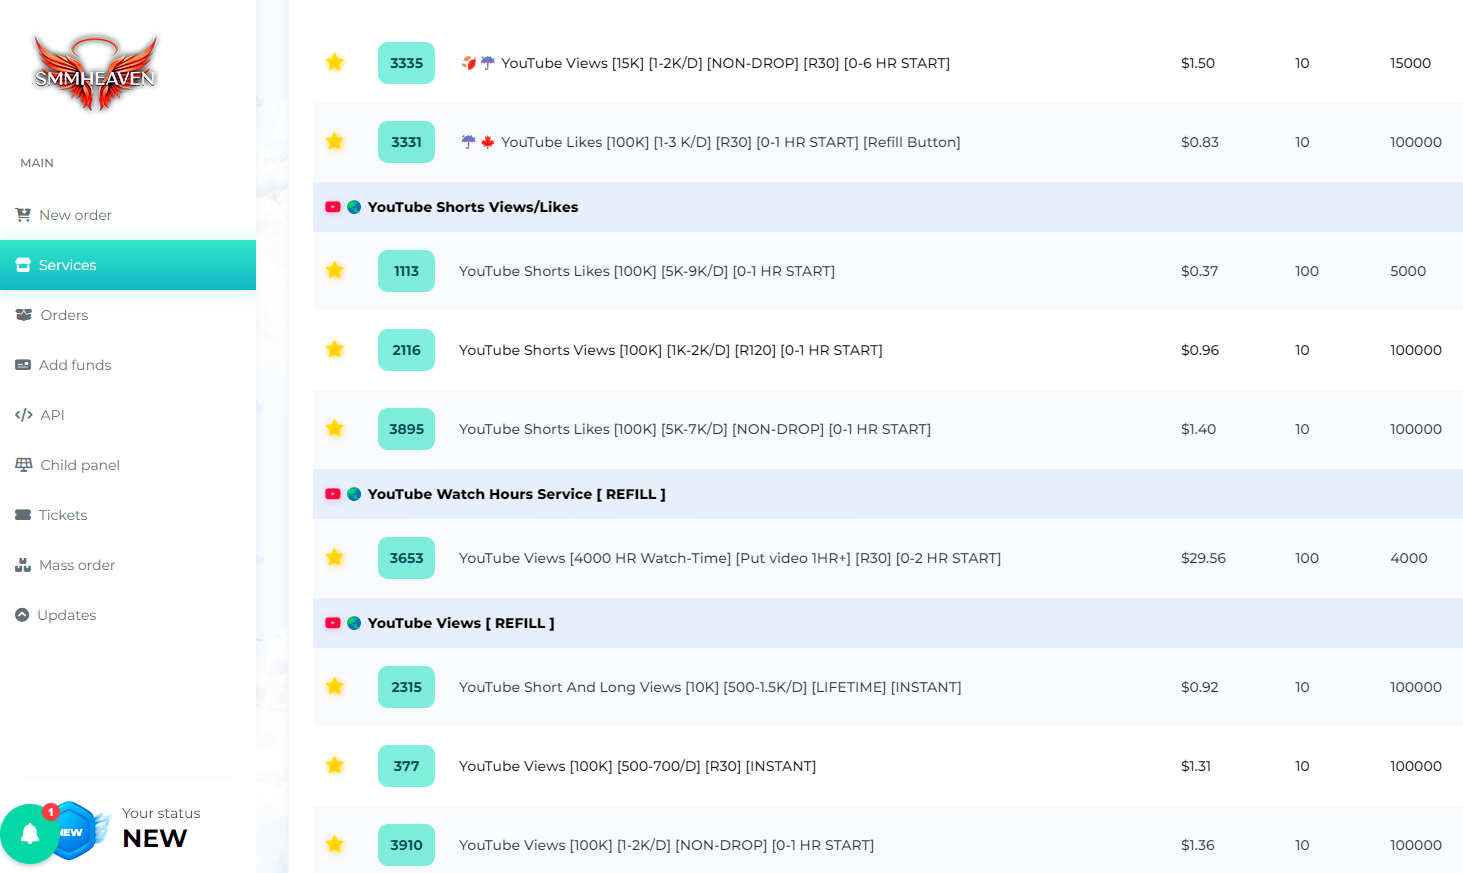
Task: Toggle favorite star for service 3335
Action: [x=335, y=63]
